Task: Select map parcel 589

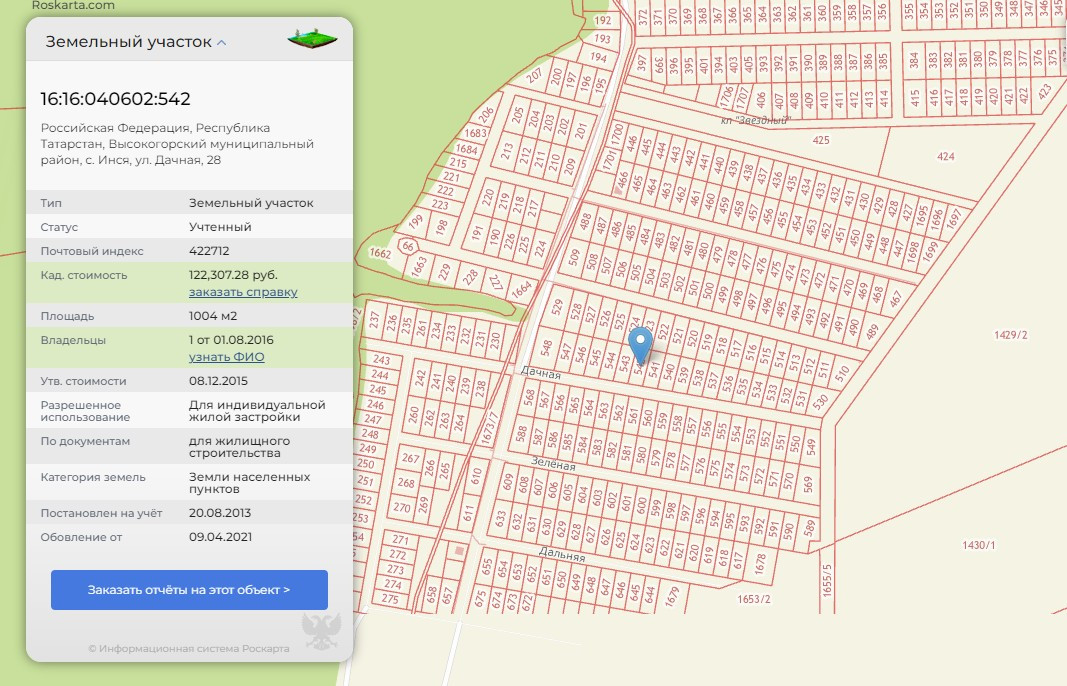Action: (x=809, y=528)
